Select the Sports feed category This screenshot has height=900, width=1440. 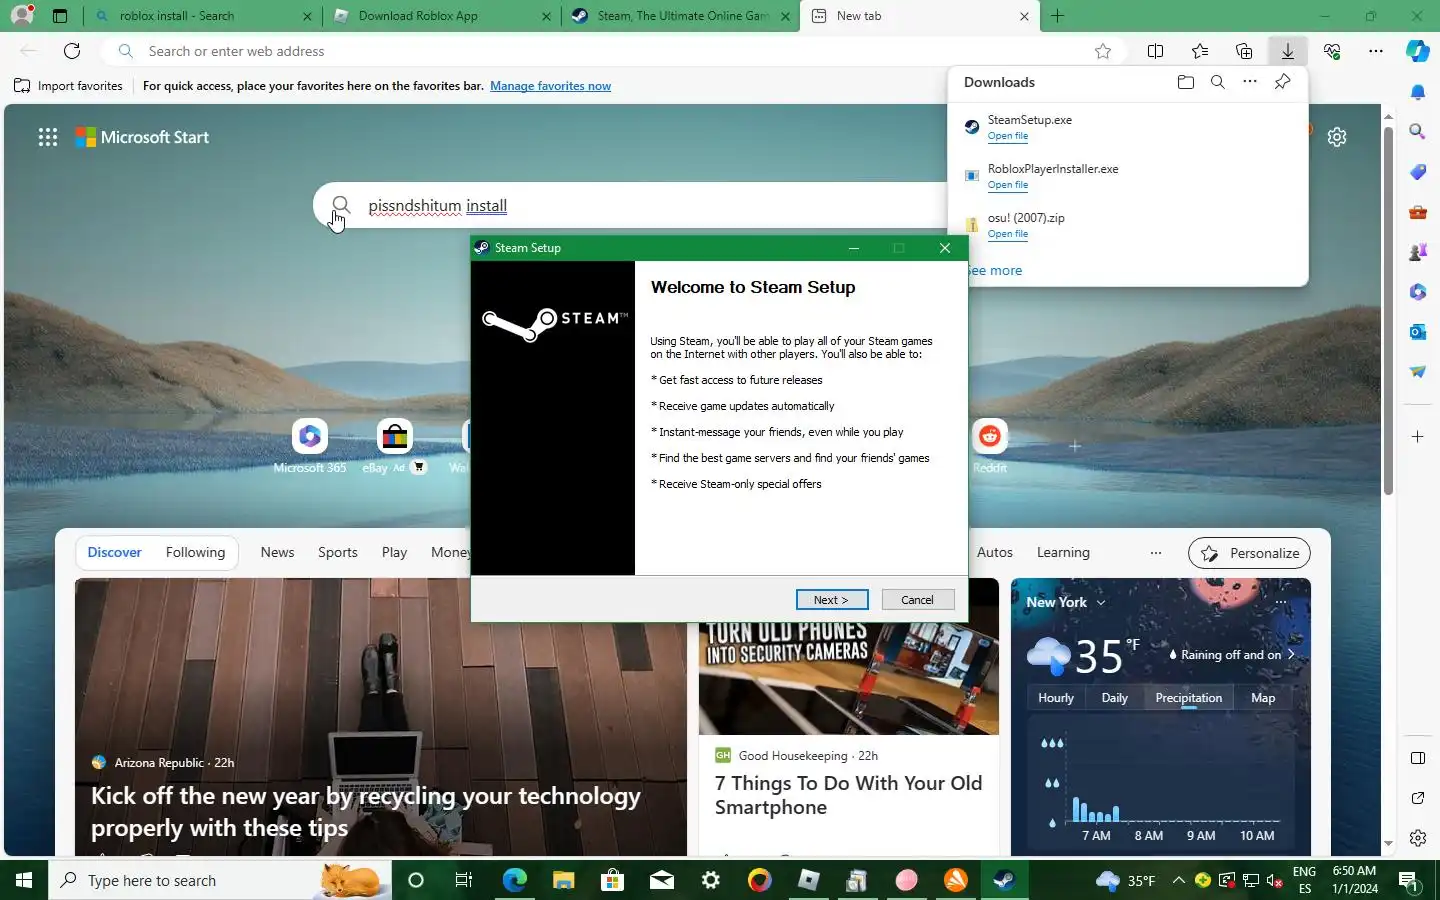pyautogui.click(x=337, y=553)
